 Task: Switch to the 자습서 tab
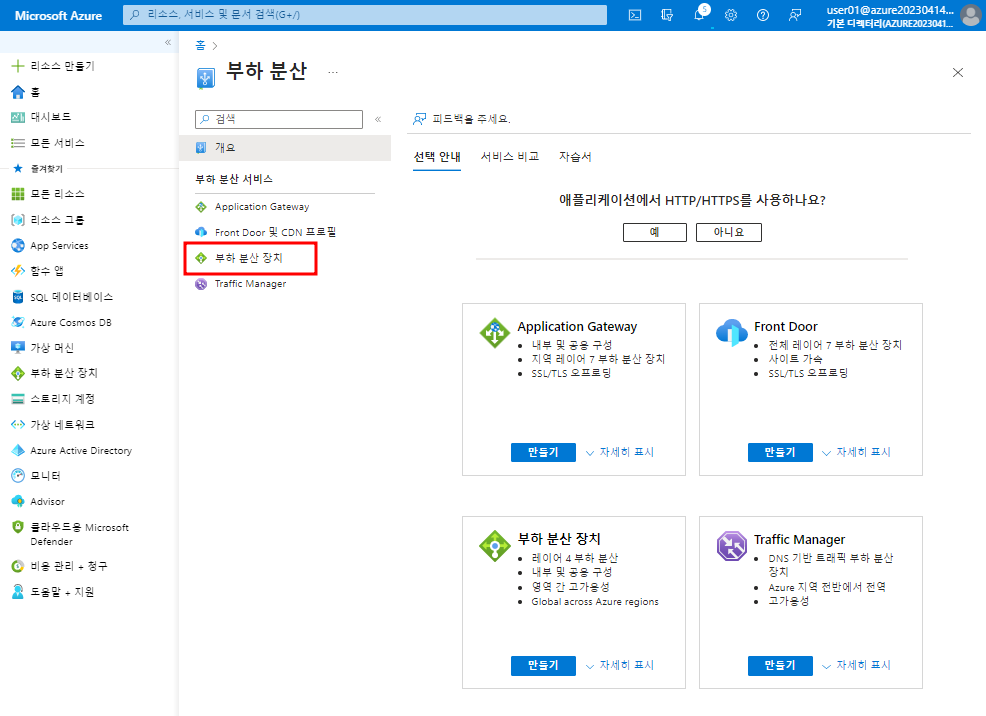(x=575, y=157)
